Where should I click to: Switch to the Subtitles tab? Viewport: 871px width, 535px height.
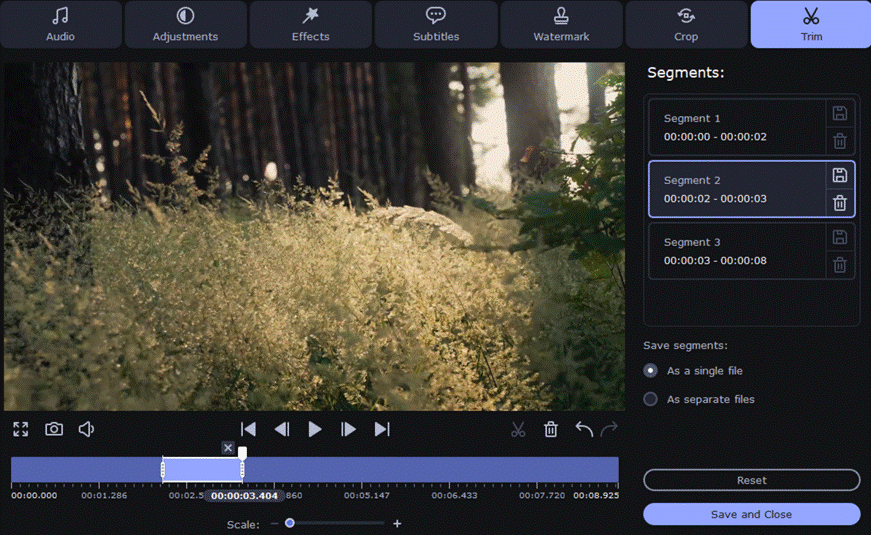pyautogui.click(x=436, y=25)
